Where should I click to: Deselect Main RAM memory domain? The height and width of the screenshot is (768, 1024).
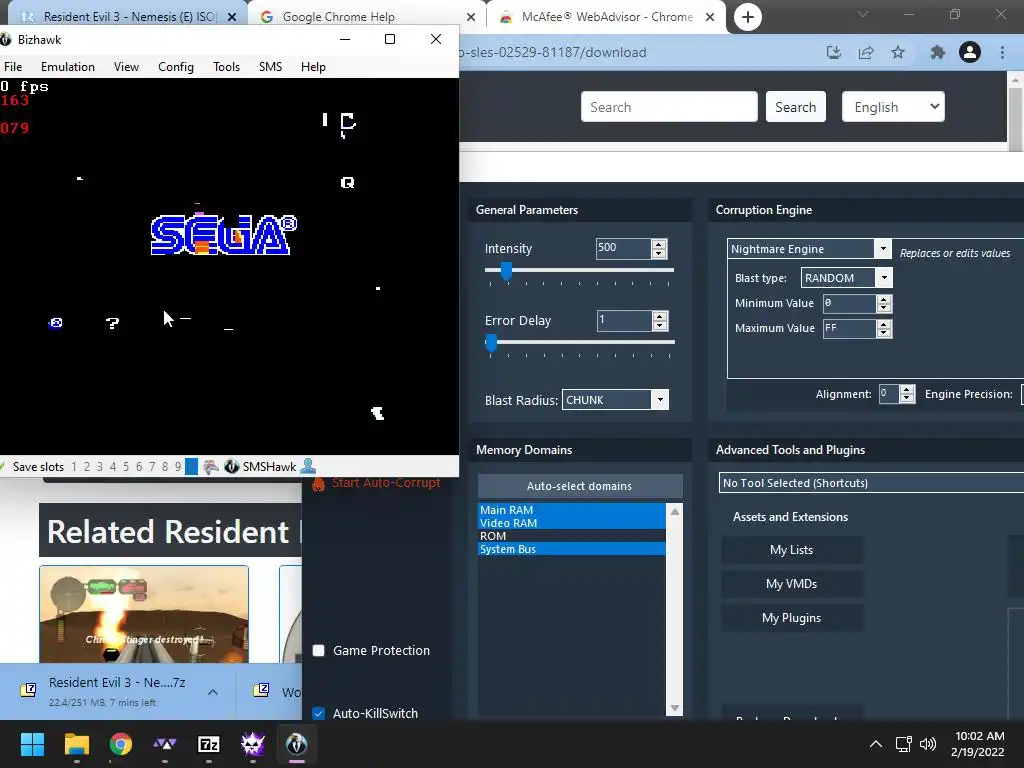[571, 510]
